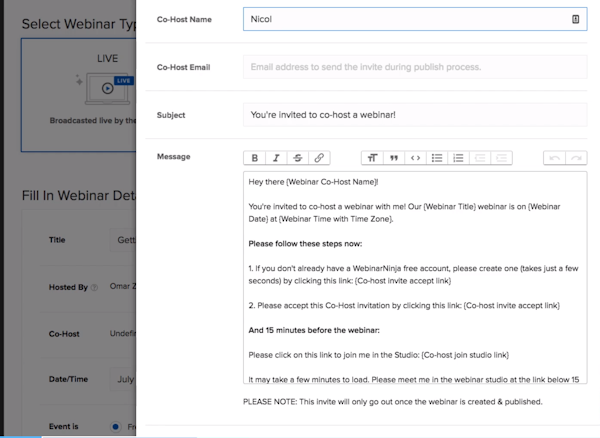Click the Co-Host Name input field
Image resolution: width=600 pixels, height=438 pixels.
tap(400, 19)
